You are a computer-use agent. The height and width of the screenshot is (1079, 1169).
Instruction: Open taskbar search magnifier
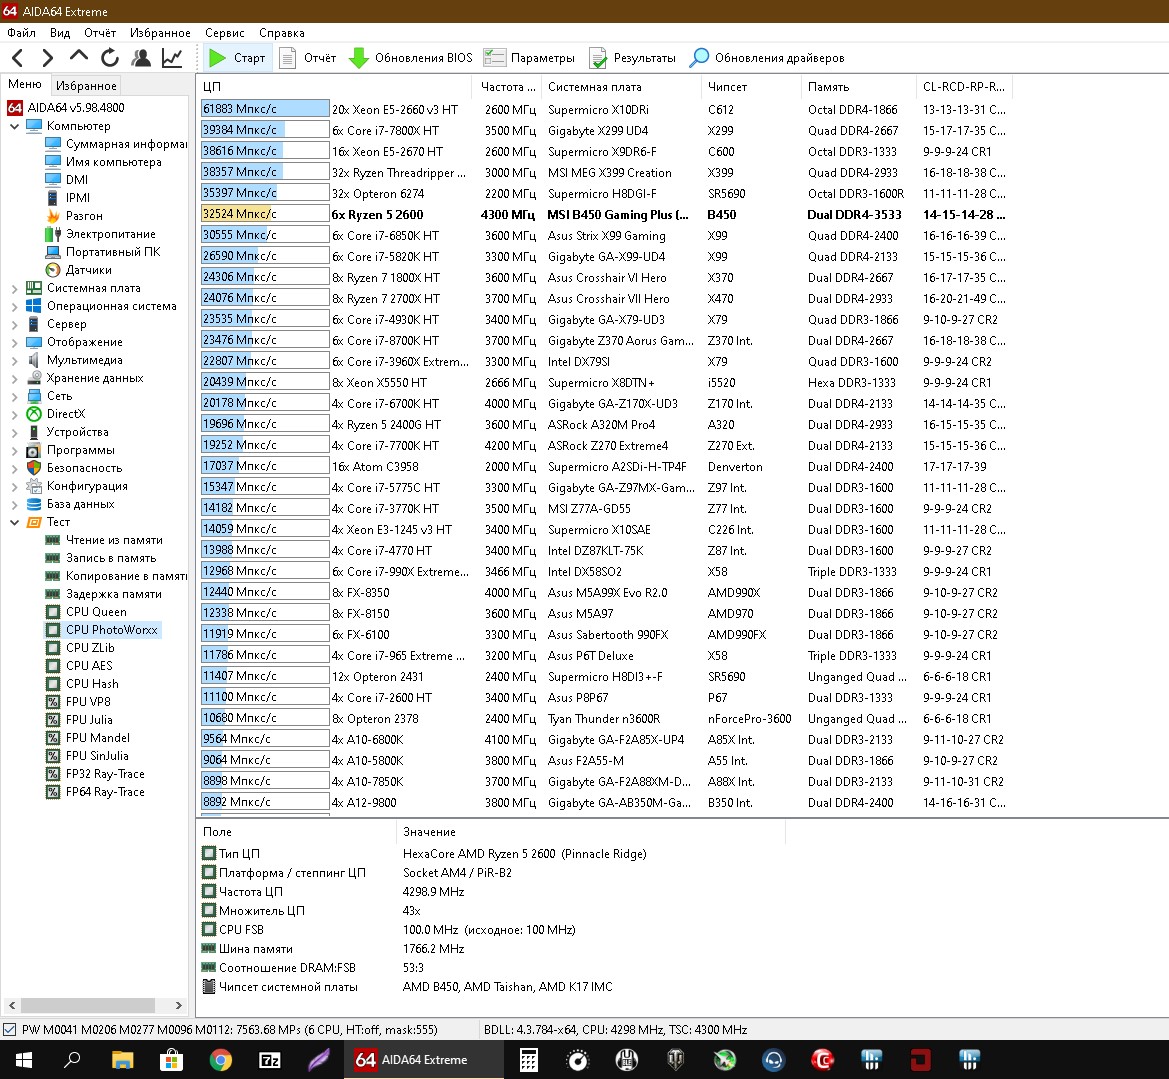point(72,1060)
